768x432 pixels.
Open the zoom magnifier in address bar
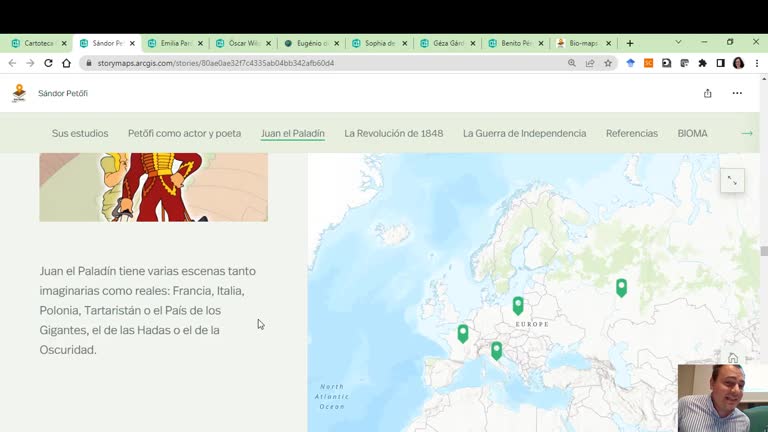(x=572, y=63)
